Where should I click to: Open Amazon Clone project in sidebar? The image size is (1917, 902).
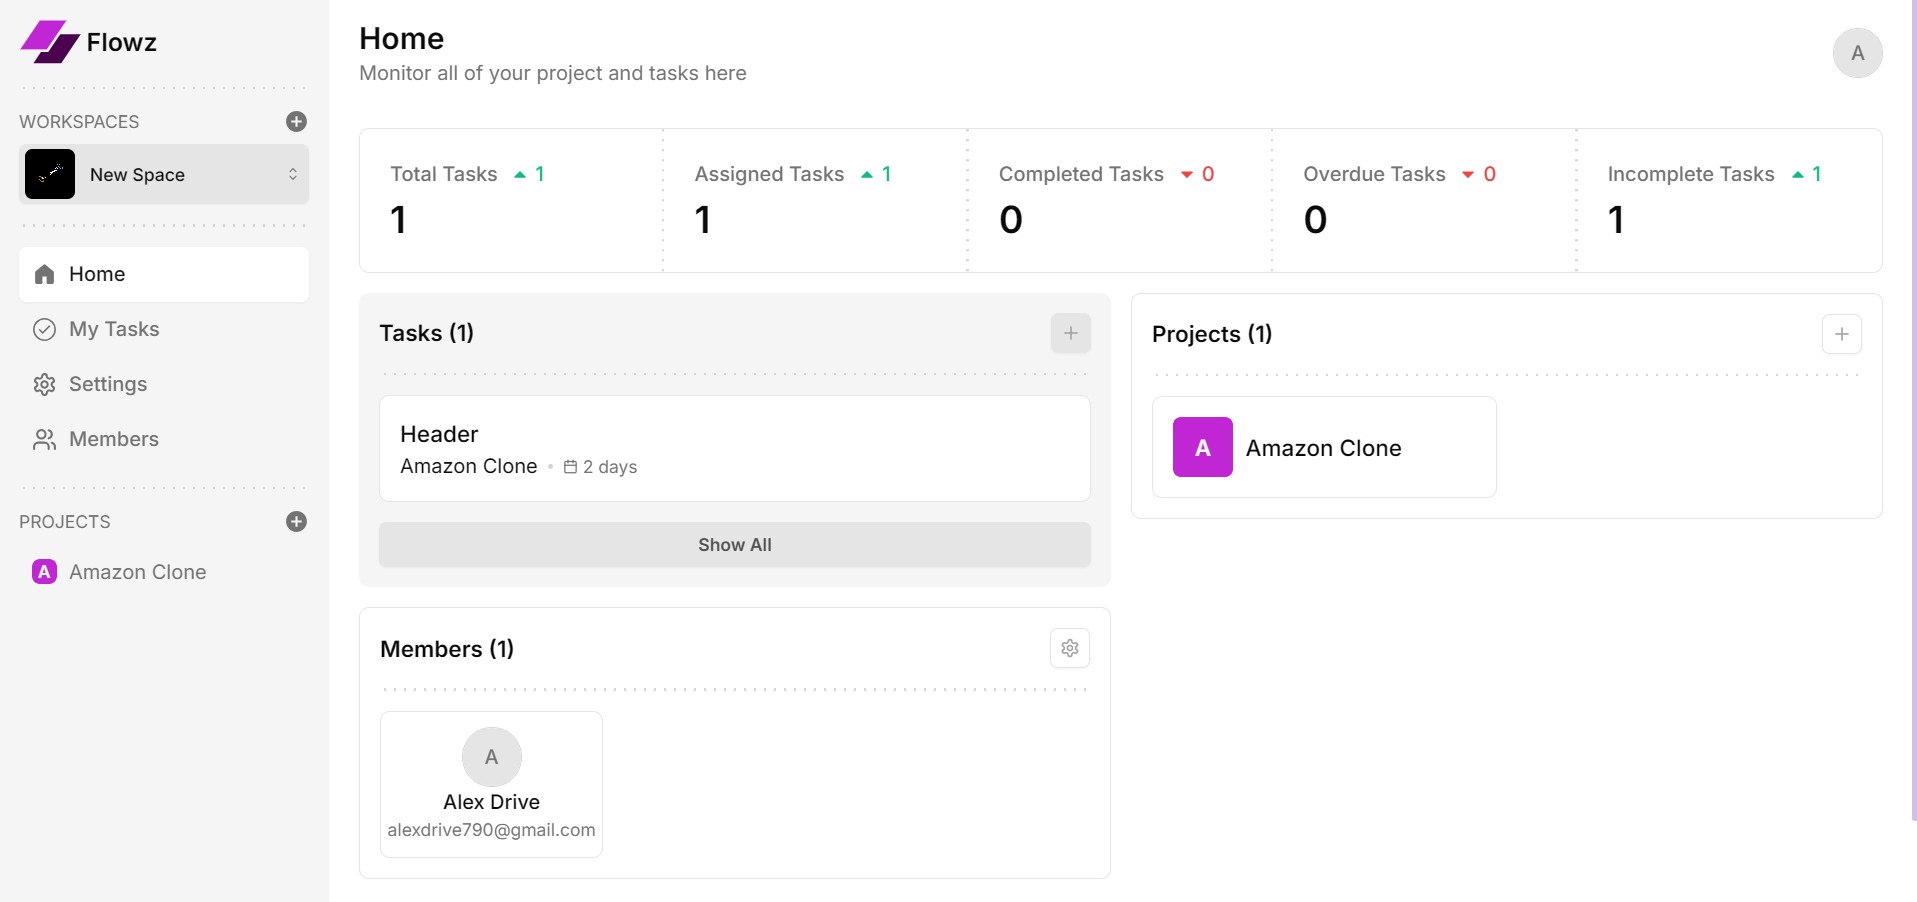click(137, 572)
